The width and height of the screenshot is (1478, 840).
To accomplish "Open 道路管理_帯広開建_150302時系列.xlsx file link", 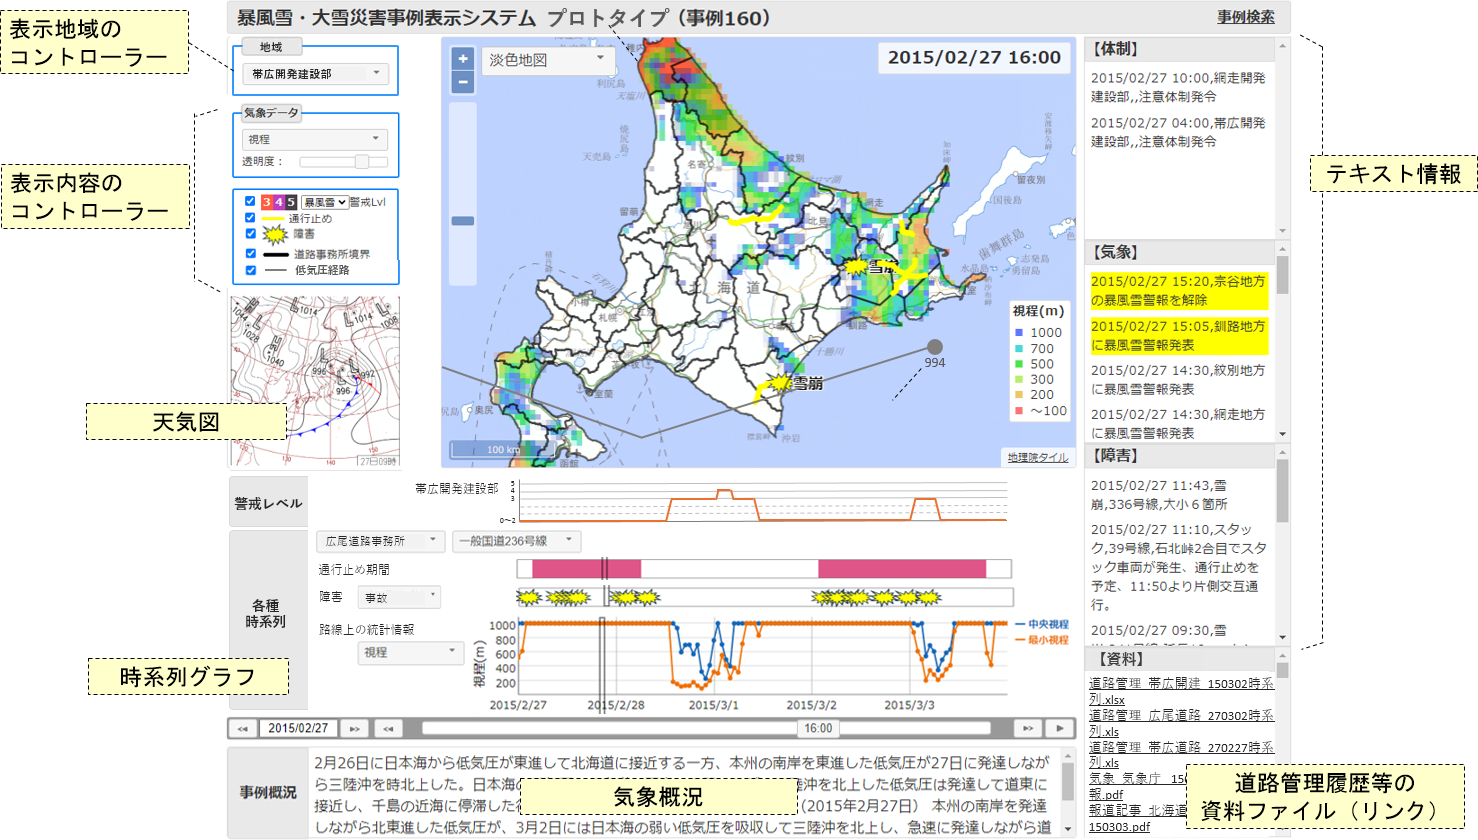I will click(x=1181, y=691).
